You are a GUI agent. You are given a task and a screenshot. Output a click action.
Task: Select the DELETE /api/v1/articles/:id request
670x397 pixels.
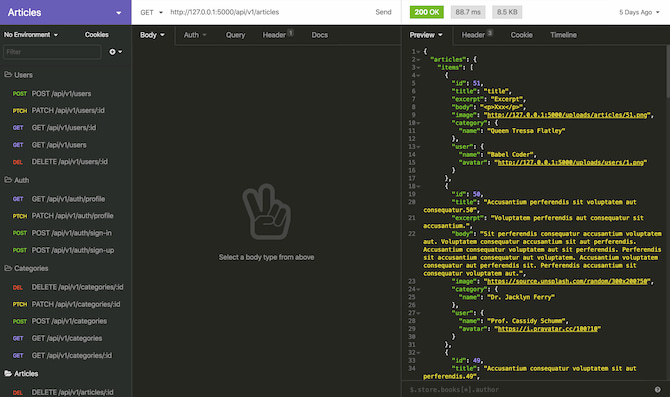(66, 392)
